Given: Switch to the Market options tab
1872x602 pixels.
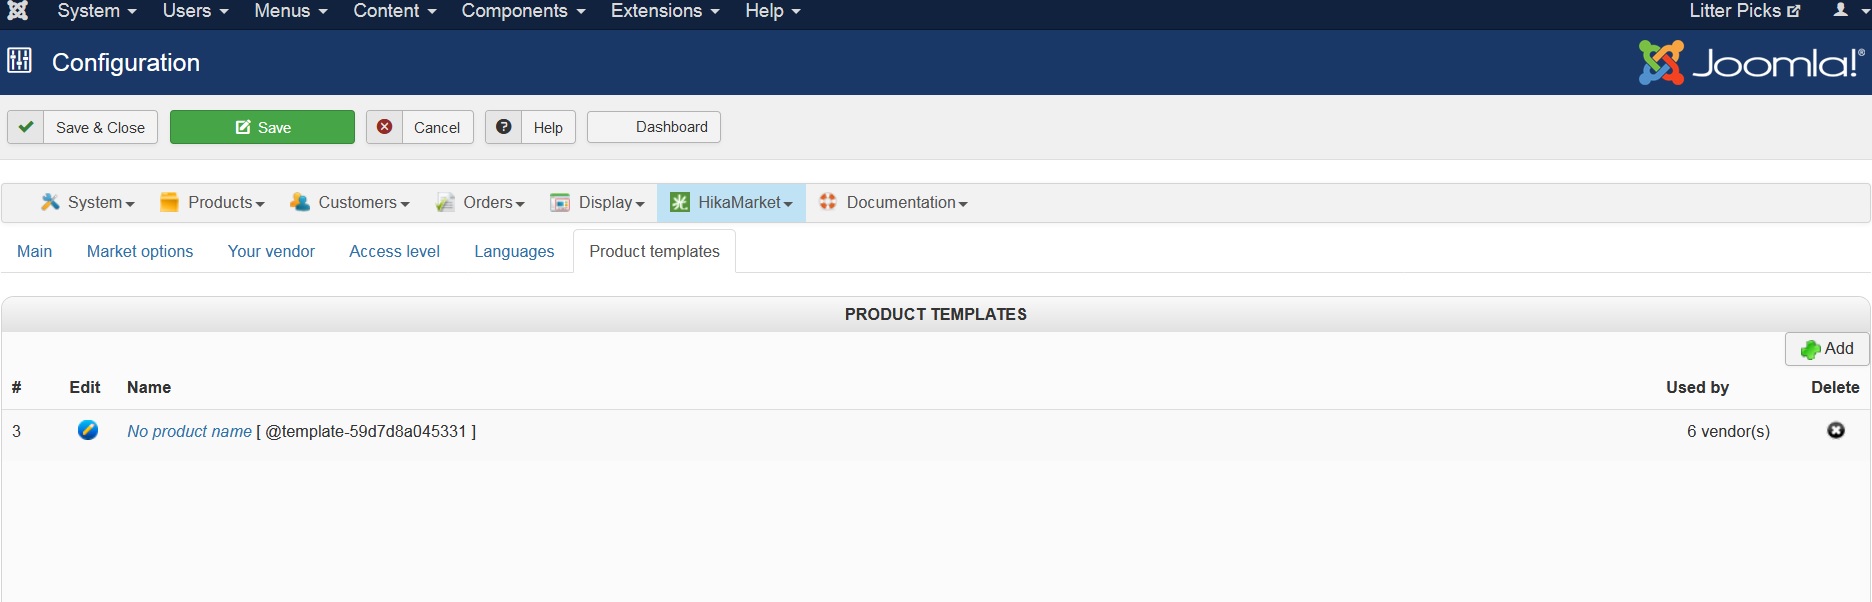Looking at the screenshot, I should click(x=140, y=251).
